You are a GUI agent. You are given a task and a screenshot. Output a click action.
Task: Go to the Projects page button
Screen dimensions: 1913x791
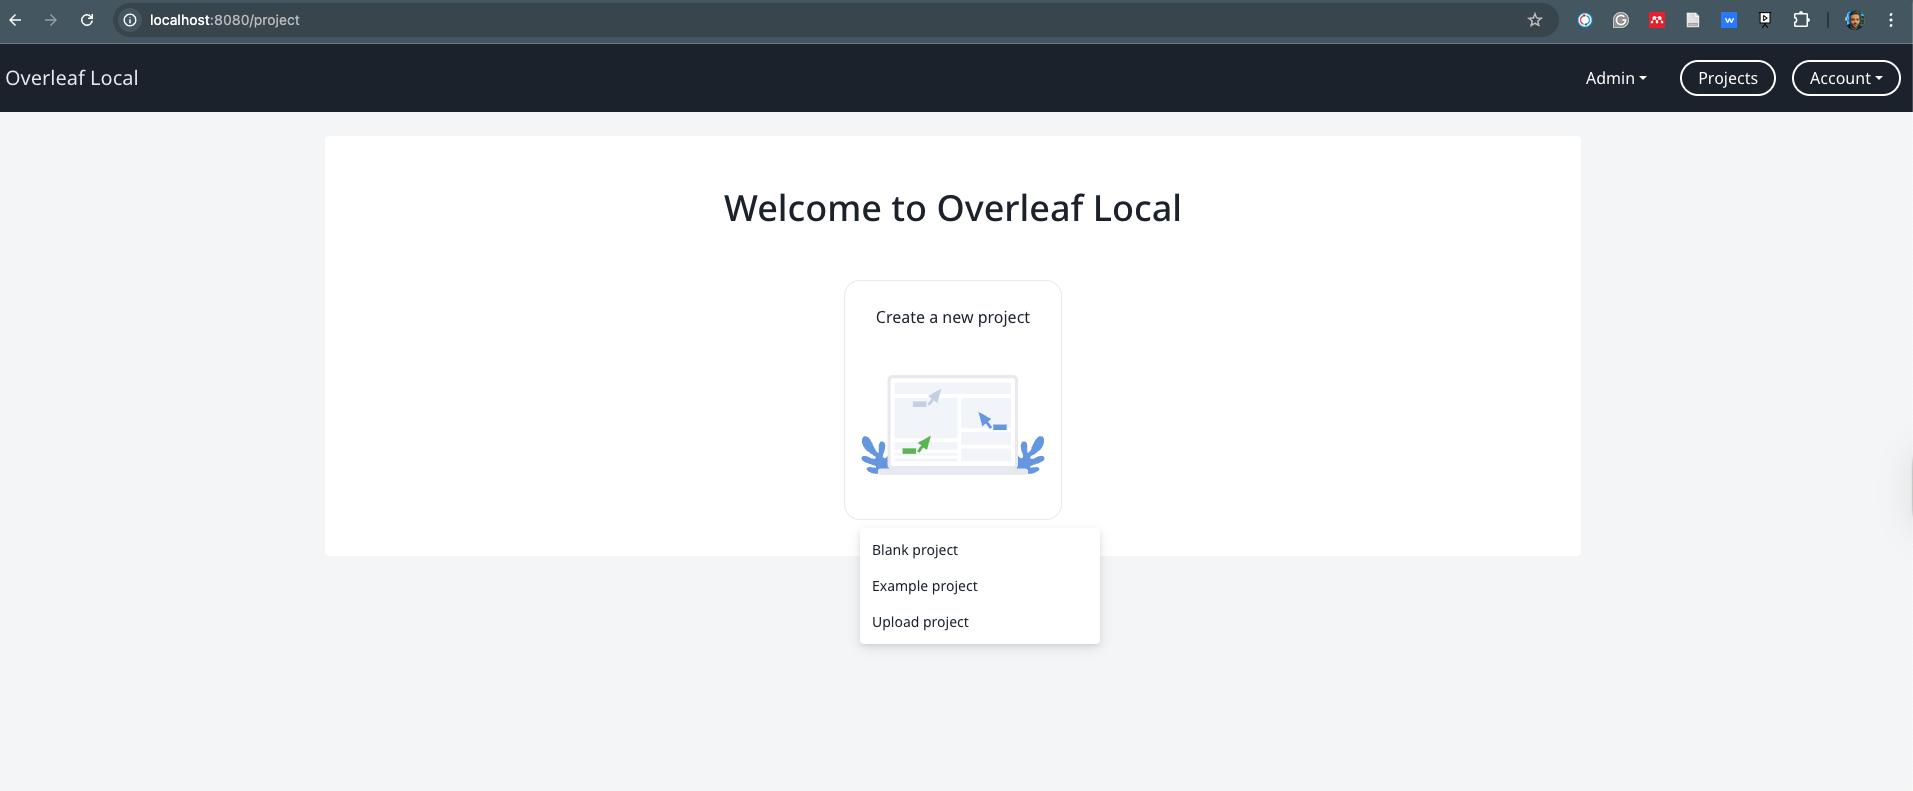coord(1727,78)
